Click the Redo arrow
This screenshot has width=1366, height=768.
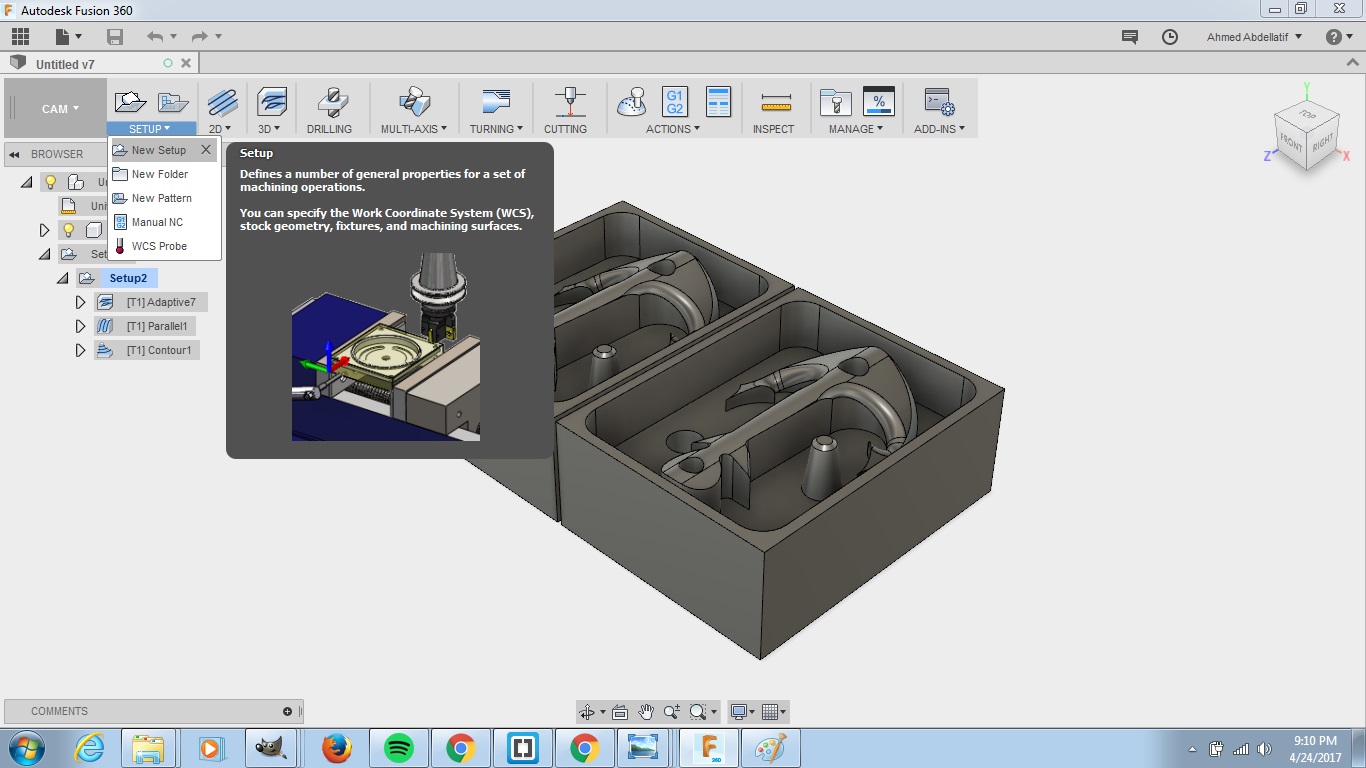point(199,37)
